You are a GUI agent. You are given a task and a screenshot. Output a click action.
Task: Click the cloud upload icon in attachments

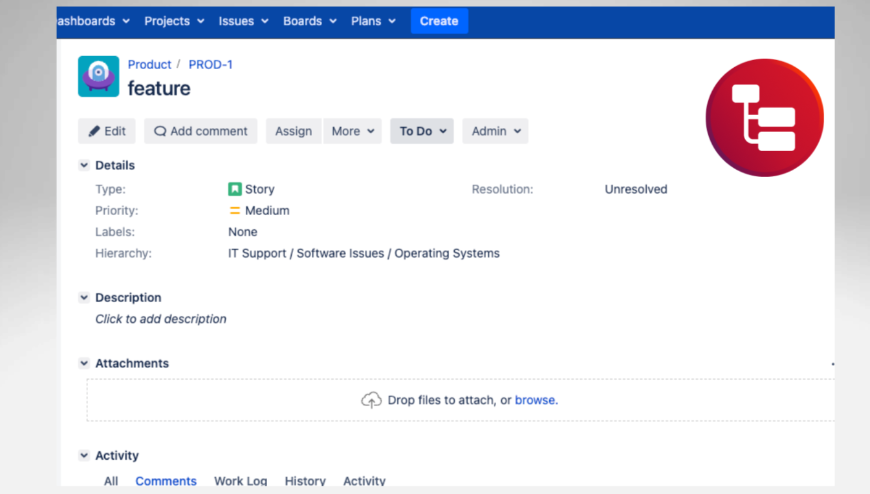point(371,400)
